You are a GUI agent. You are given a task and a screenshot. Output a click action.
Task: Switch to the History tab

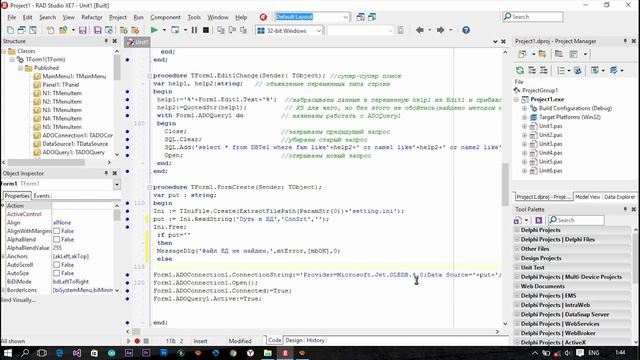(315, 340)
